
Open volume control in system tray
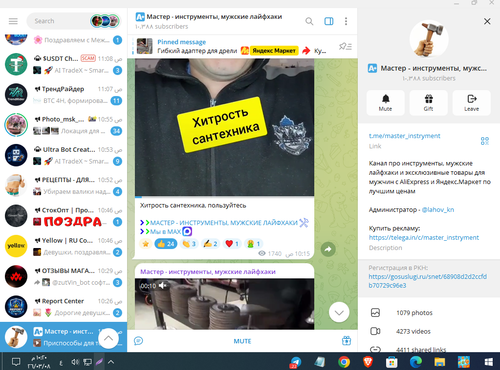tap(75, 362)
